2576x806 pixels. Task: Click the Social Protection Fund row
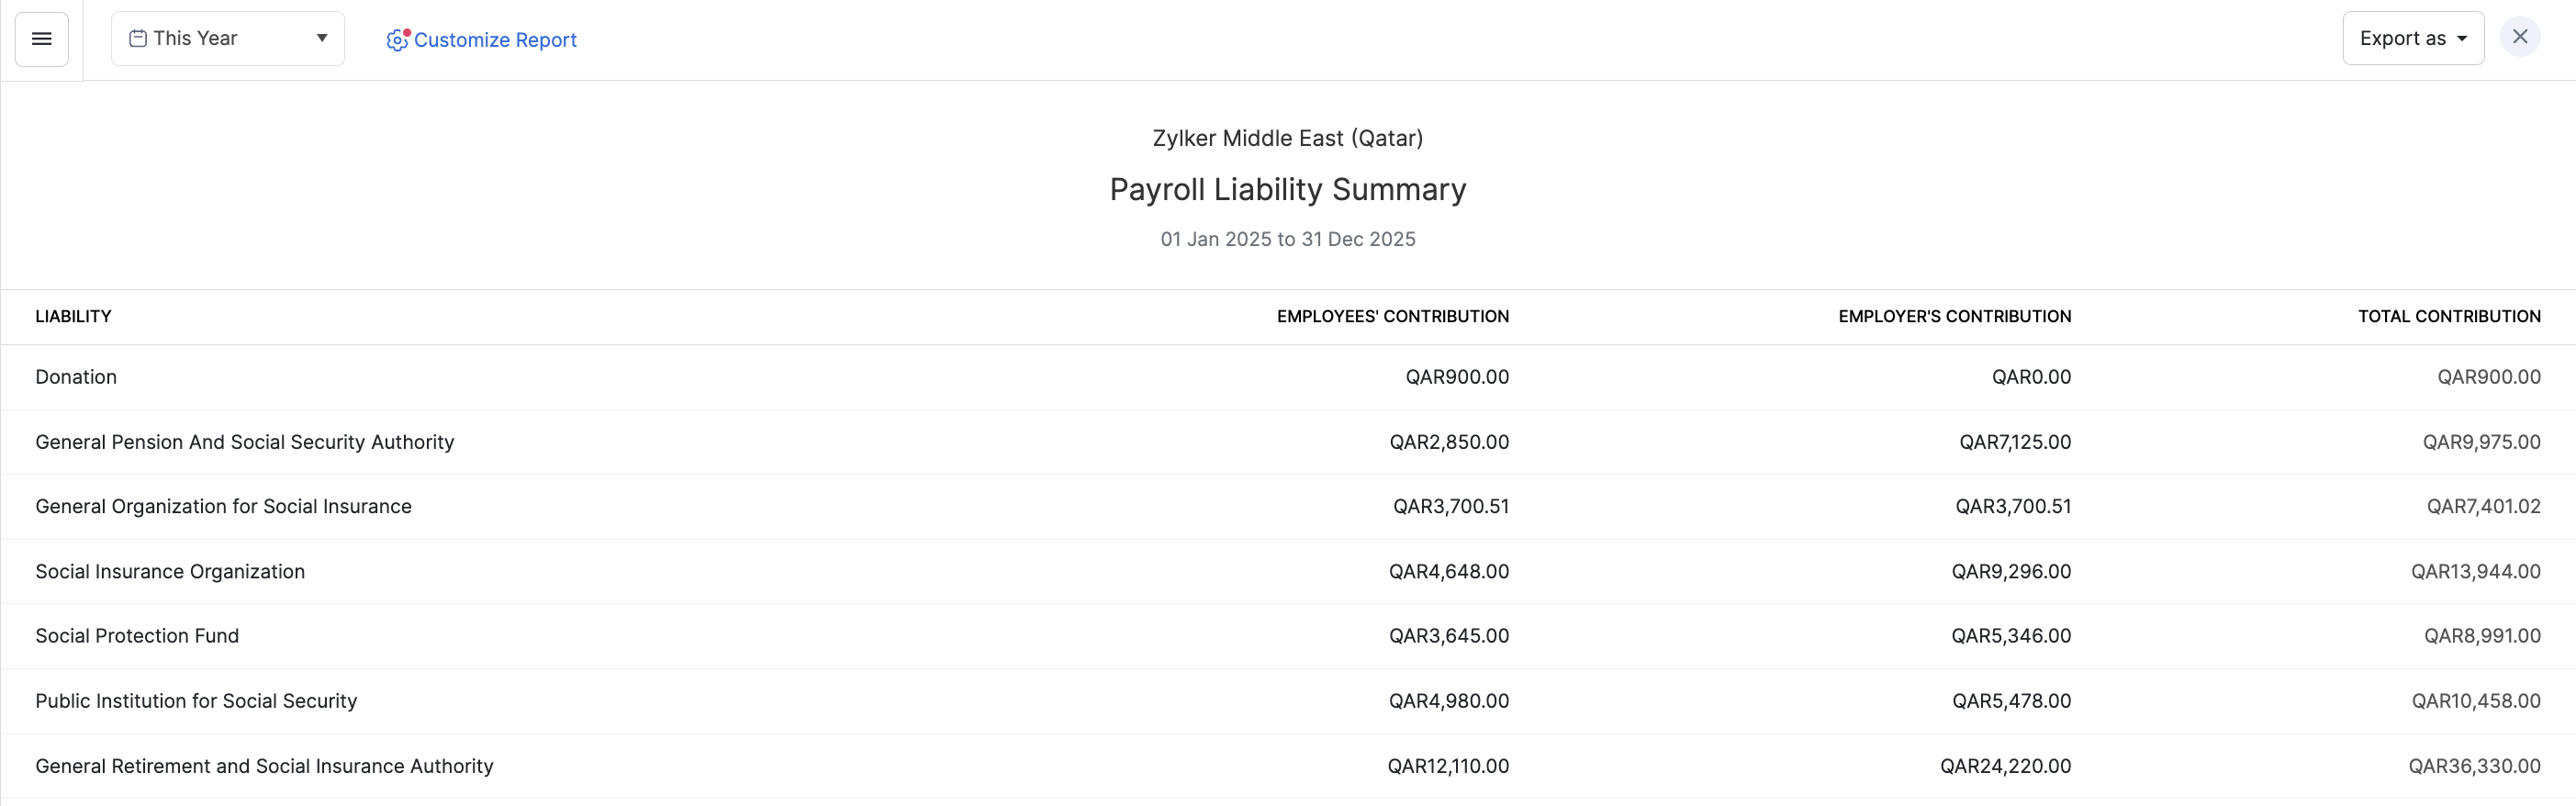137,636
